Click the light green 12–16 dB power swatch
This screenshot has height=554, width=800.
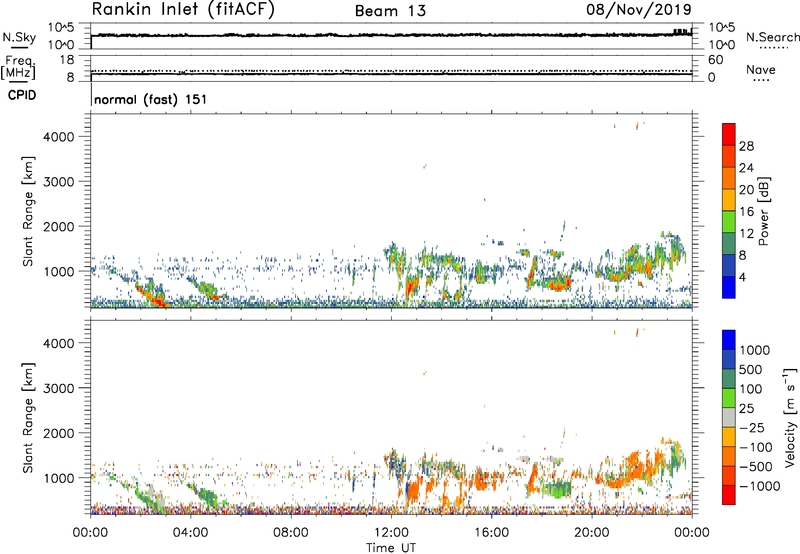click(x=729, y=221)
